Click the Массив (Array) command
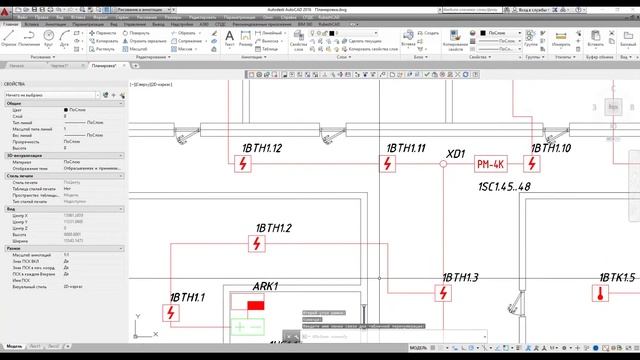Image resolution: width=640 pixels, height=360 pixels. coord(182,49)
